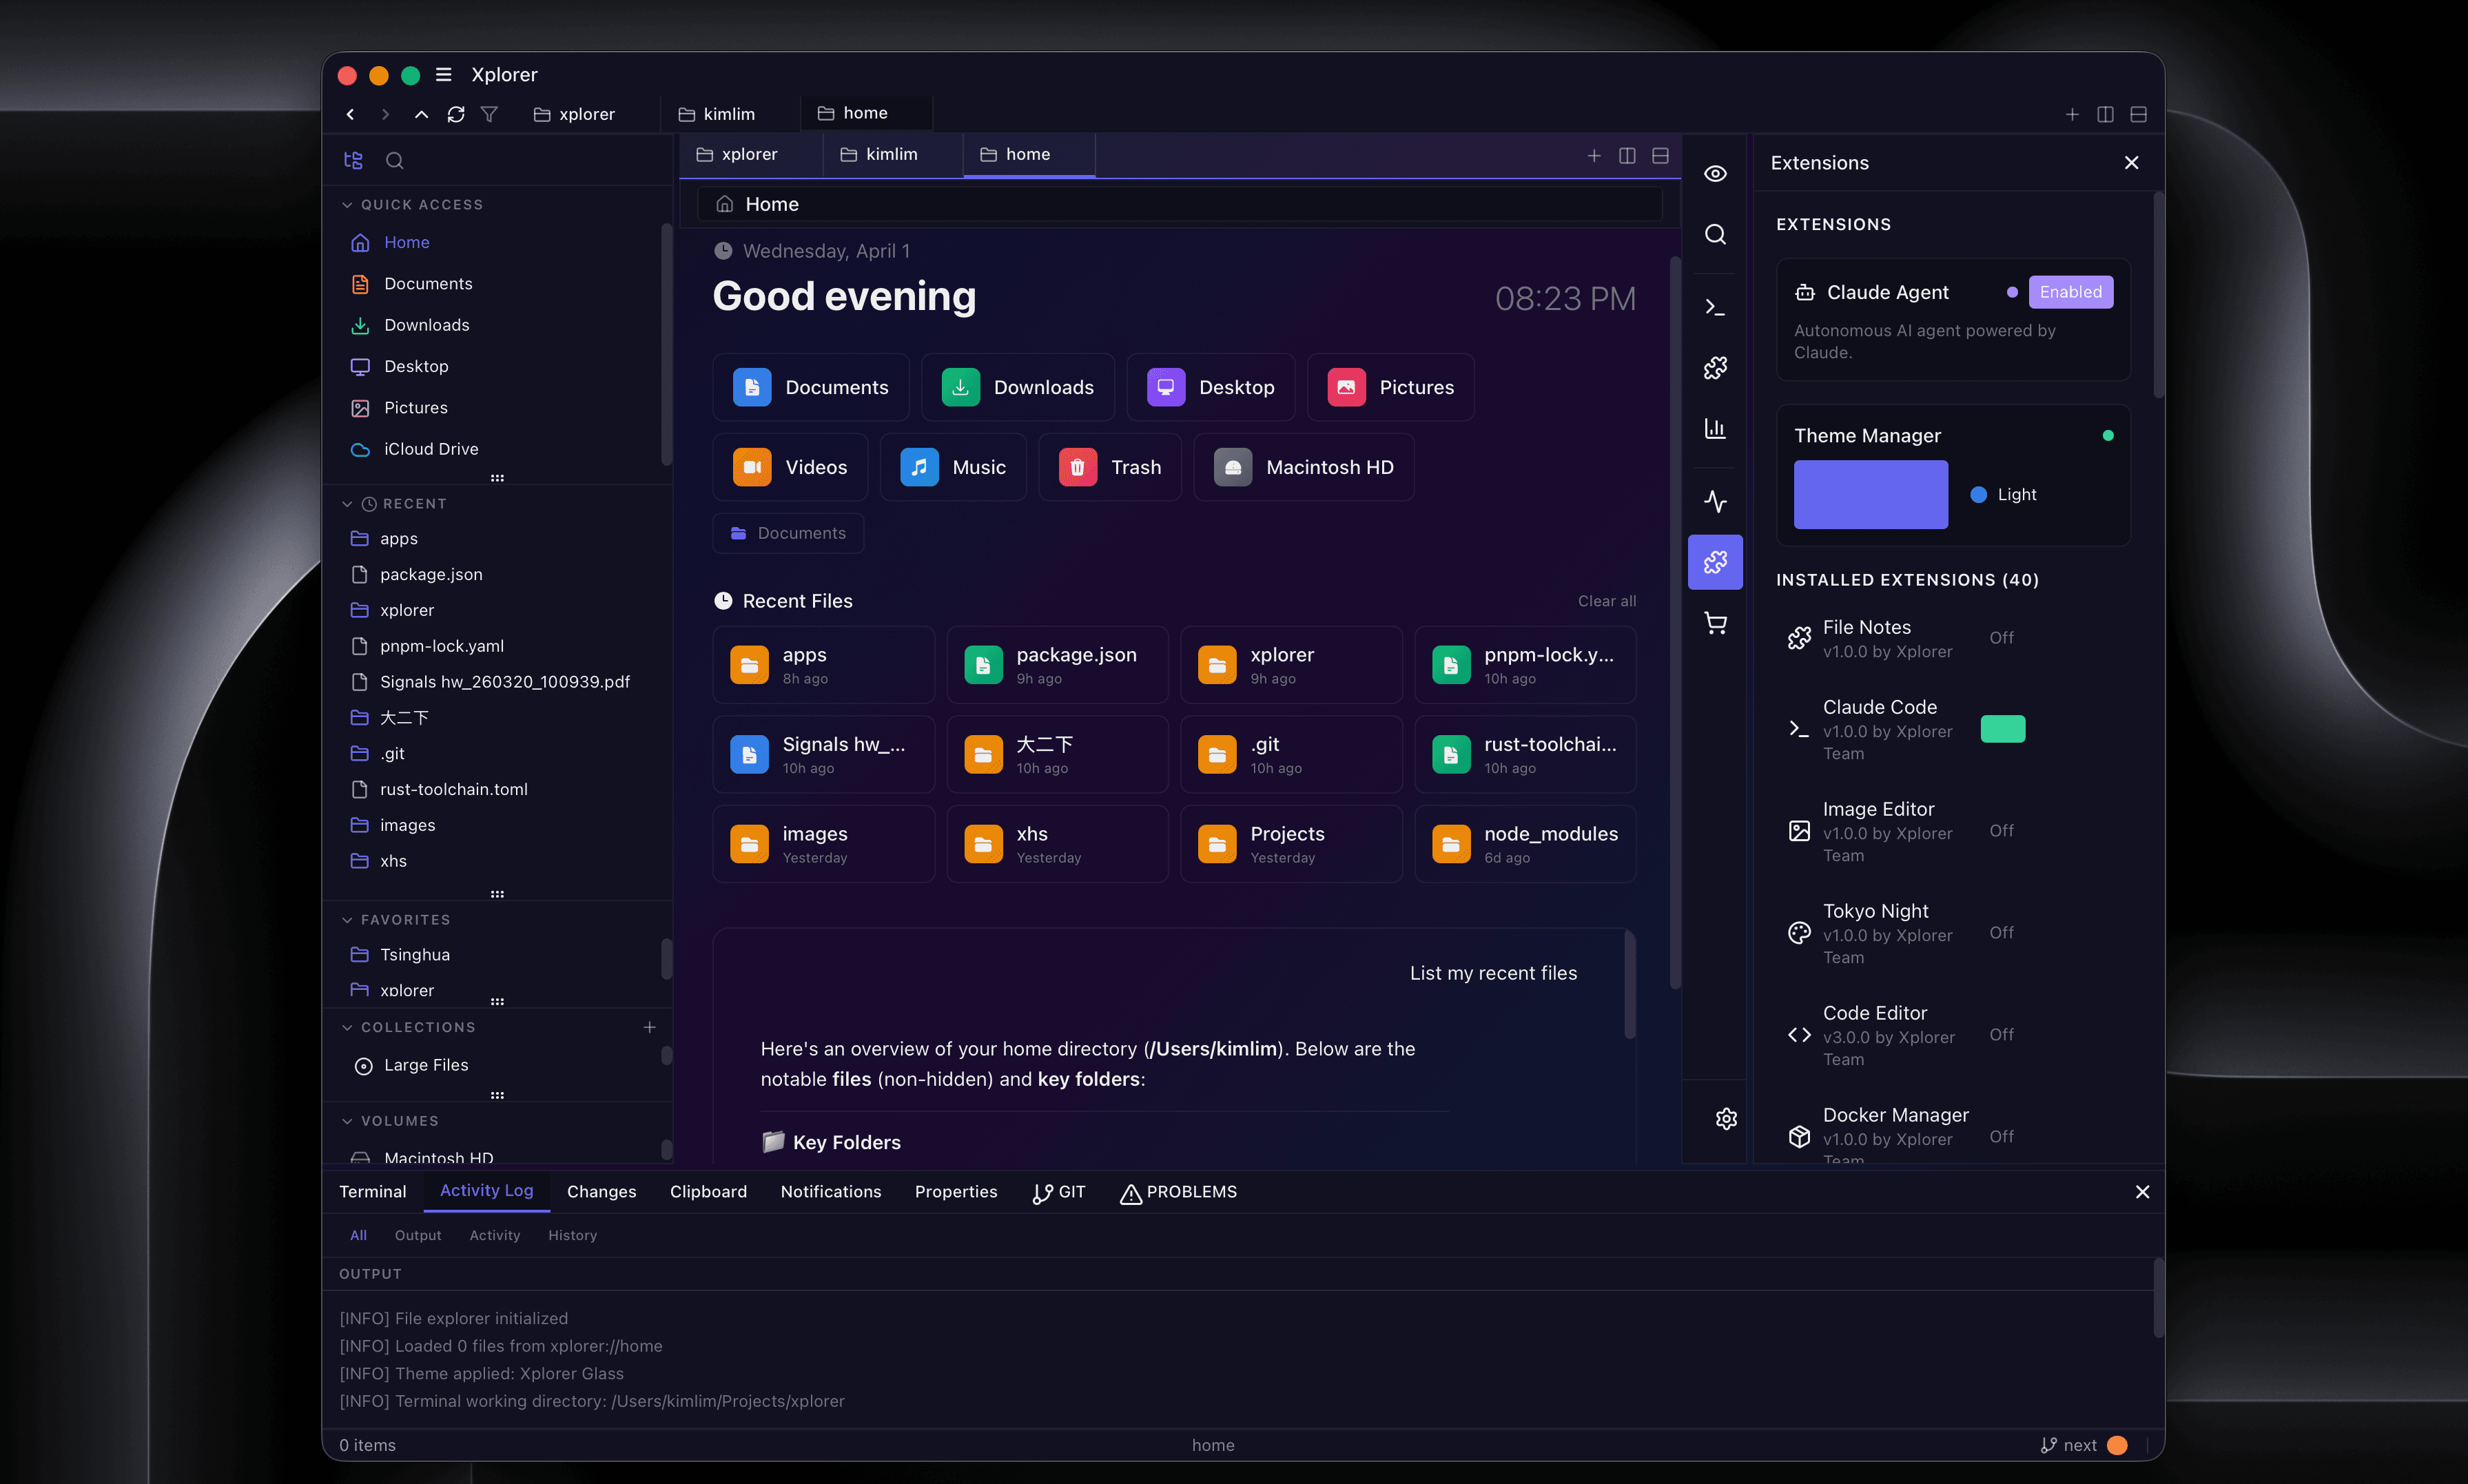Image resolution: width=2468 pixels, height=1484 pixels.
Task: Open the filter funnel icon in toolbar
Action: tap(490, 114)
